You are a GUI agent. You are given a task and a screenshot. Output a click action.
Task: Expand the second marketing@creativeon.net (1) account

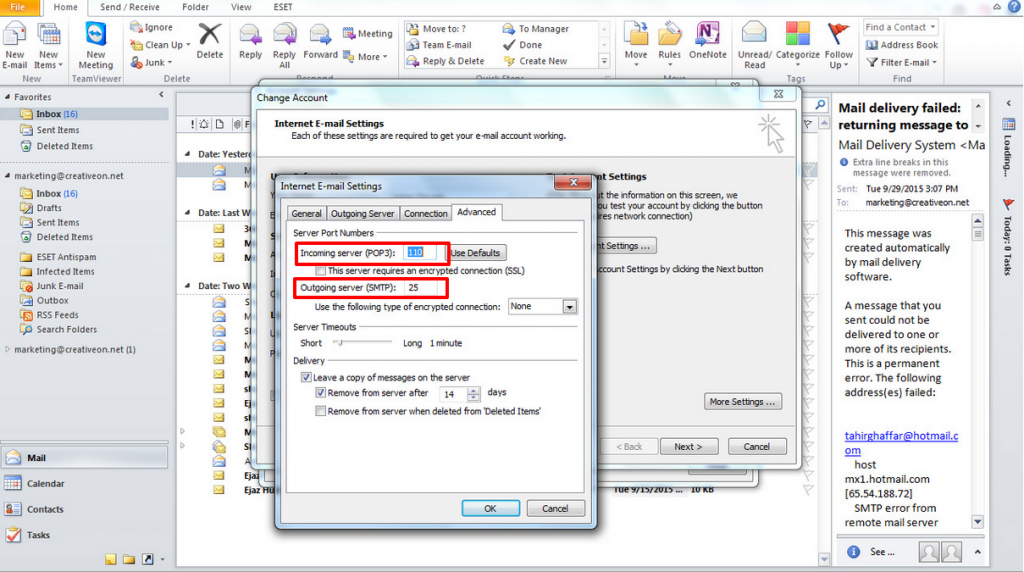coord(8,349)
